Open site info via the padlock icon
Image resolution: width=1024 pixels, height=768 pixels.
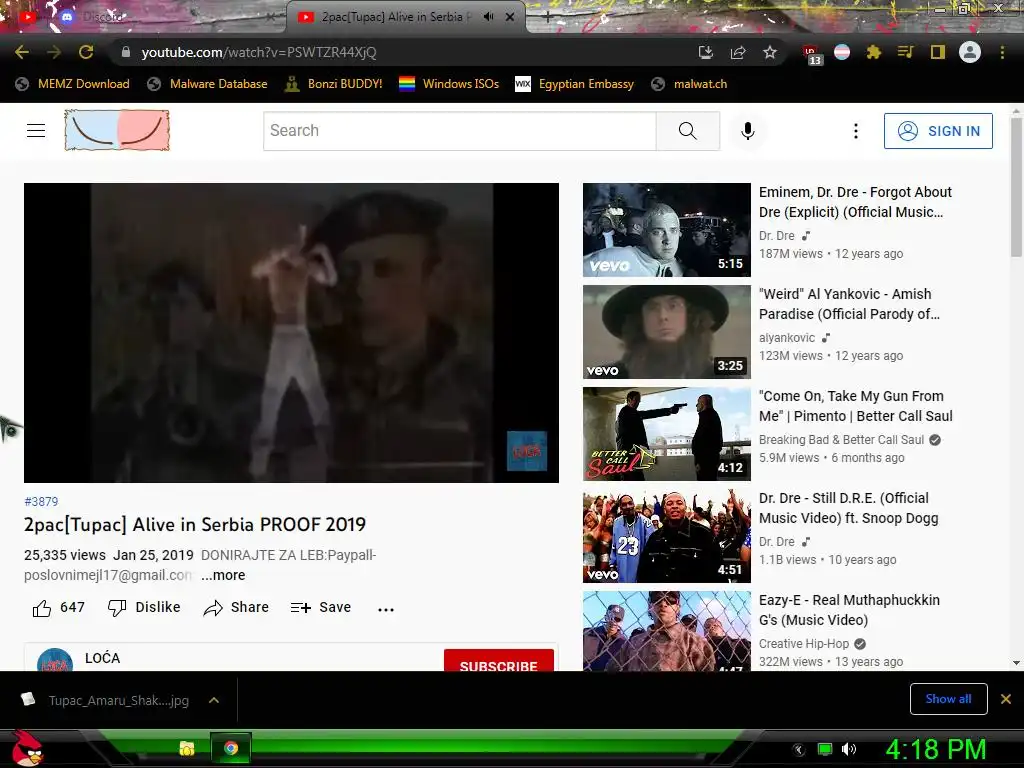(126, 52)
